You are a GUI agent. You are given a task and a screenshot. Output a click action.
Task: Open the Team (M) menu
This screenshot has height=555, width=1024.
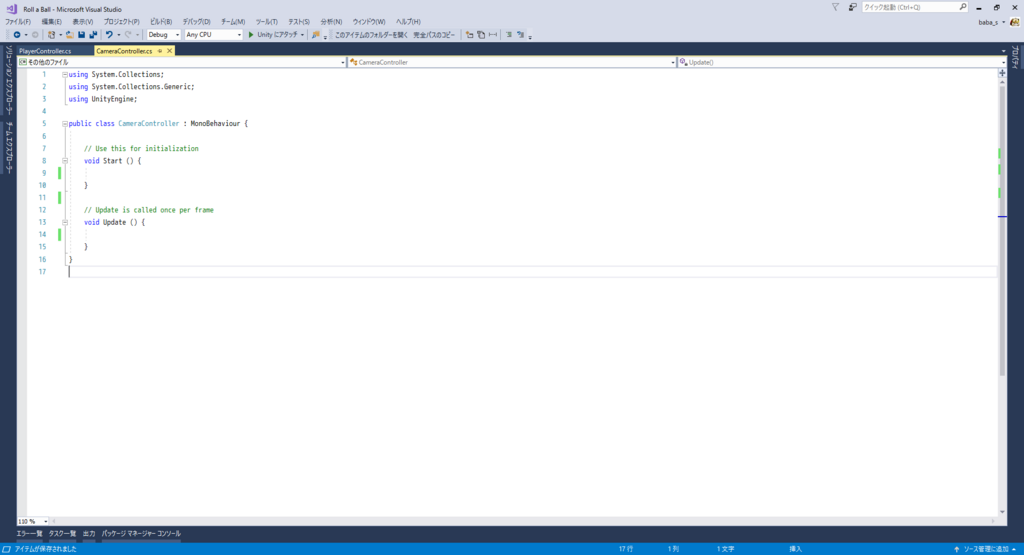(x=232, y=22)
